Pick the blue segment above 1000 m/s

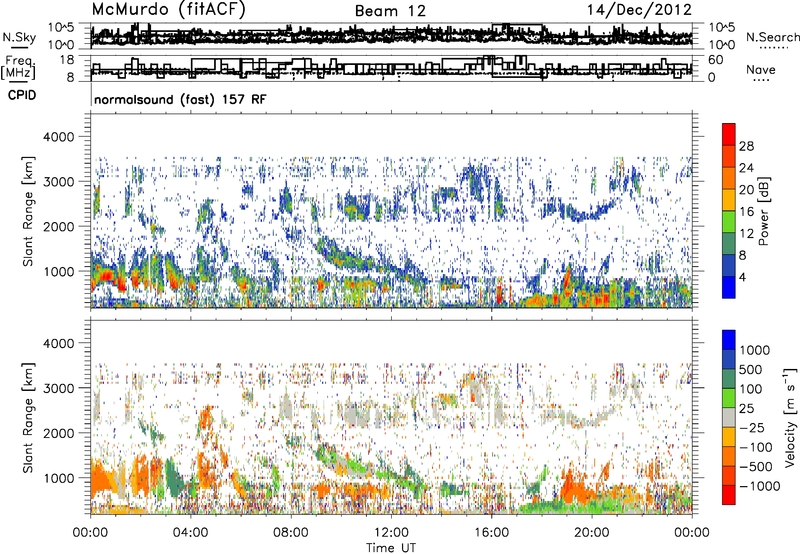click(x=729, y=340)
